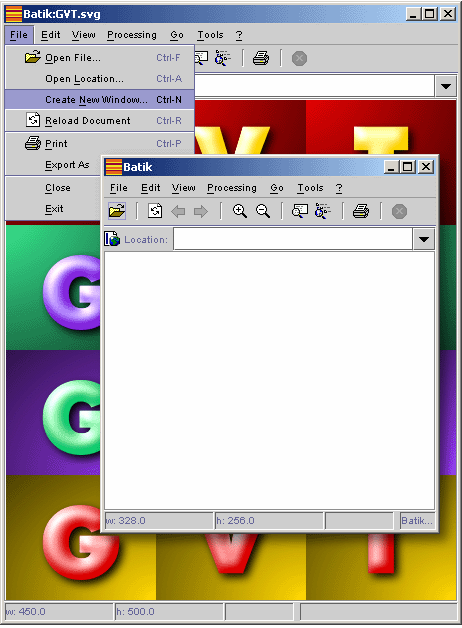Viewport: 462px width, 628px height.
Task: Click Stop icon in GVT.svg window toolbar
Action: click(x=299, y=58)
